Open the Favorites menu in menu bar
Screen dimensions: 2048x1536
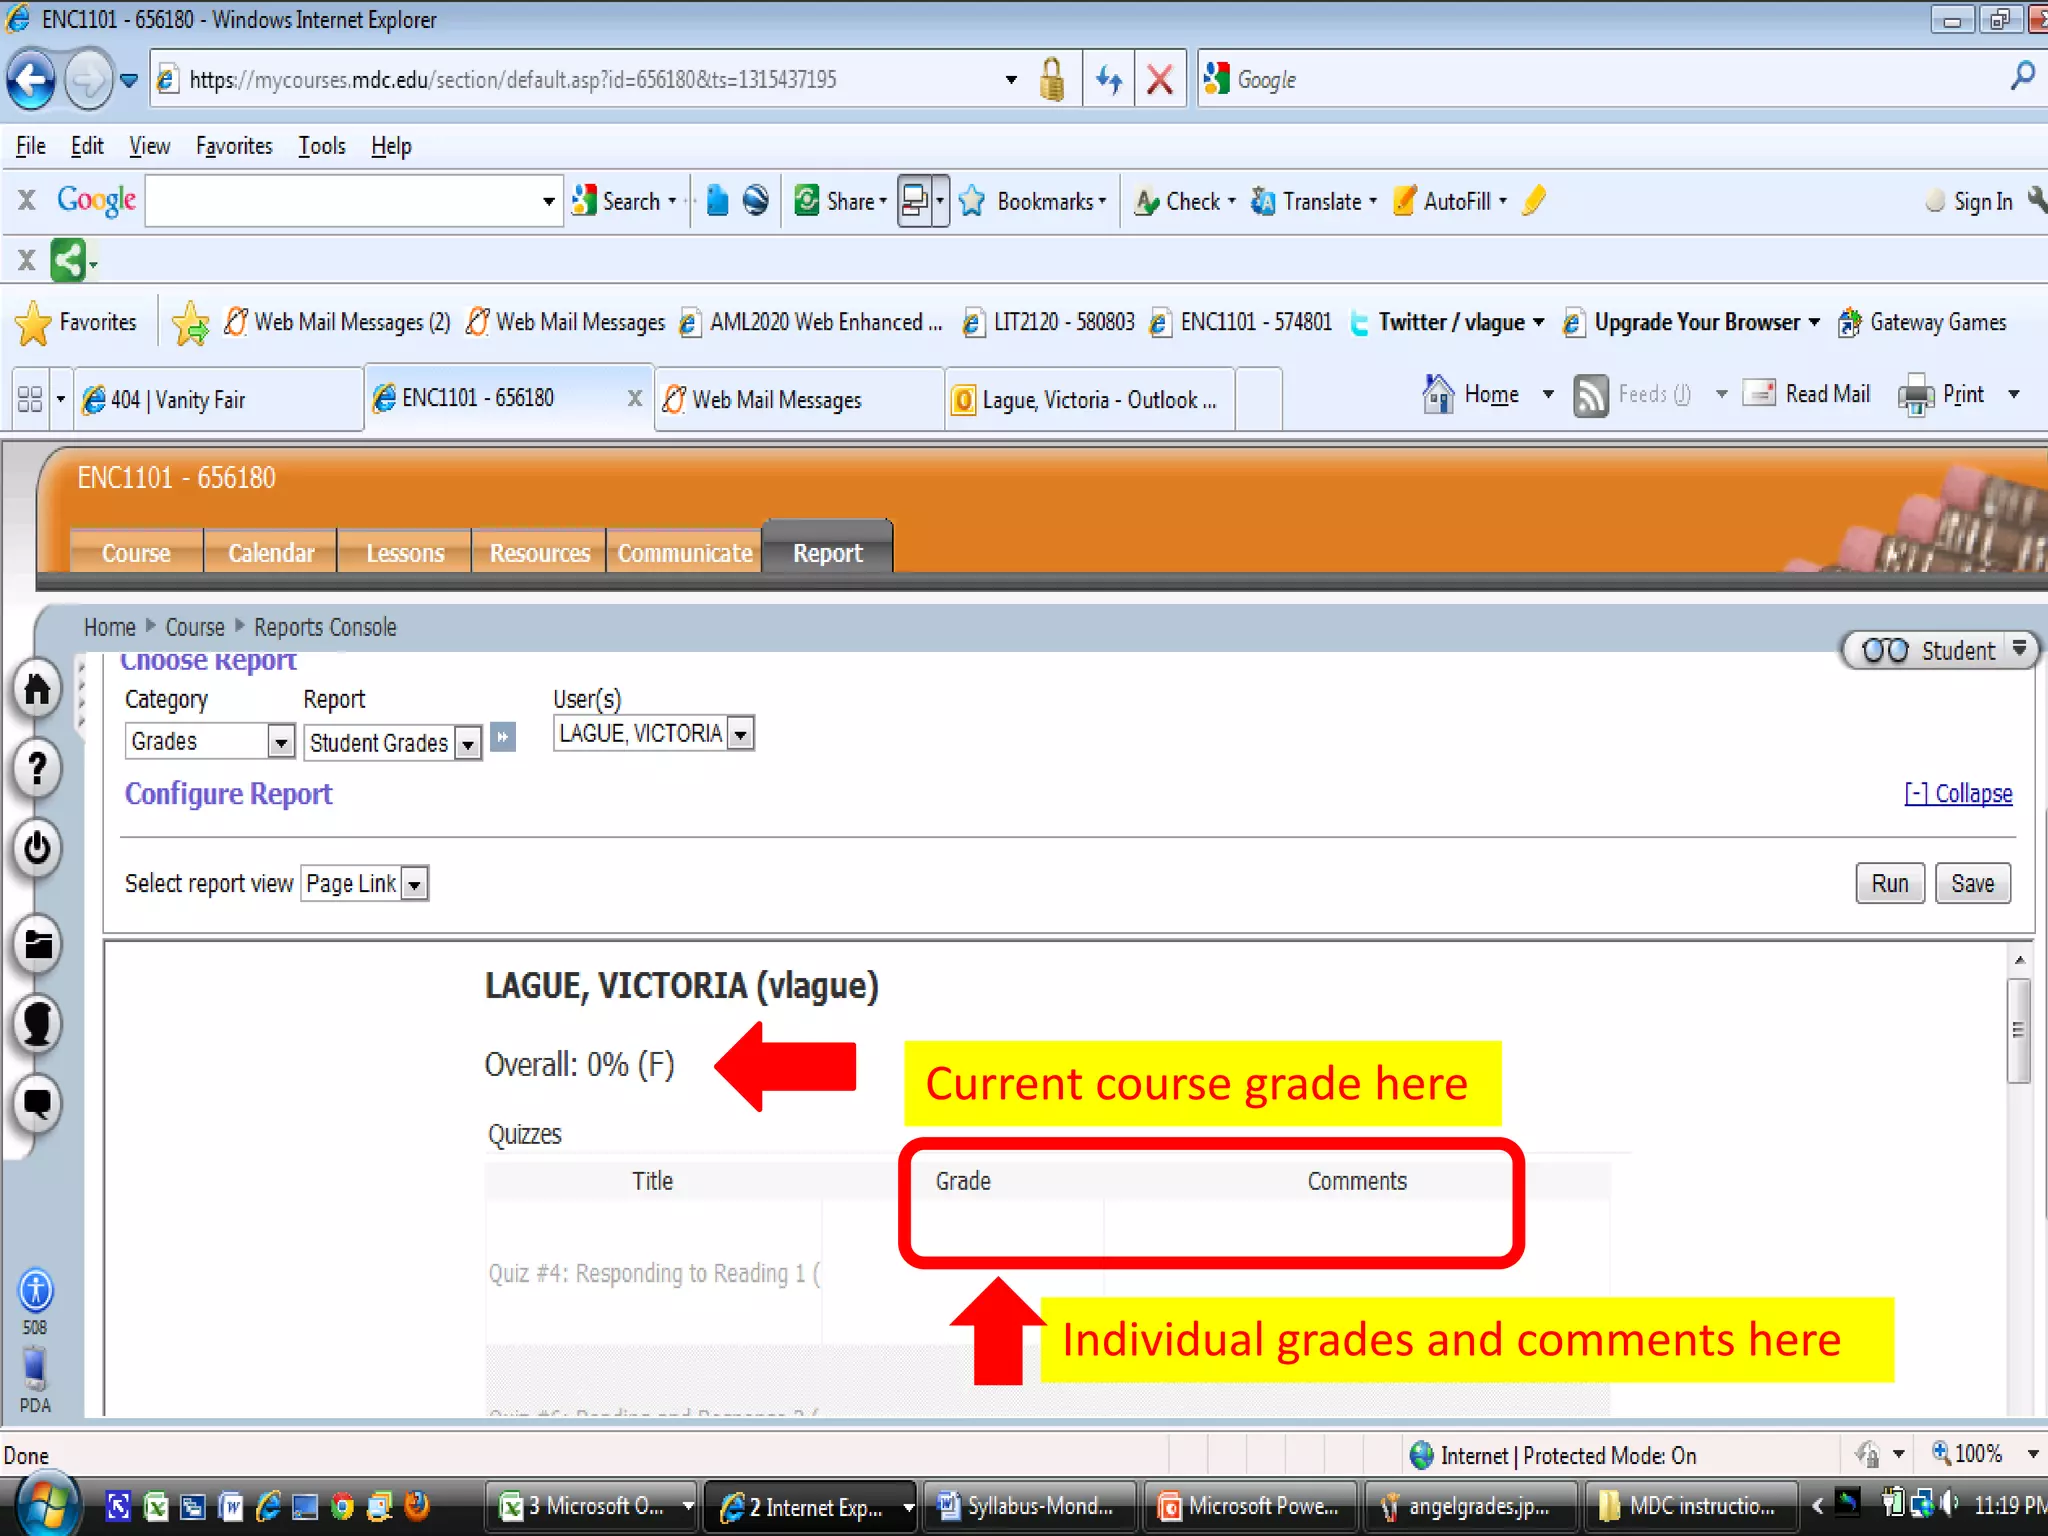click(234, 146)
